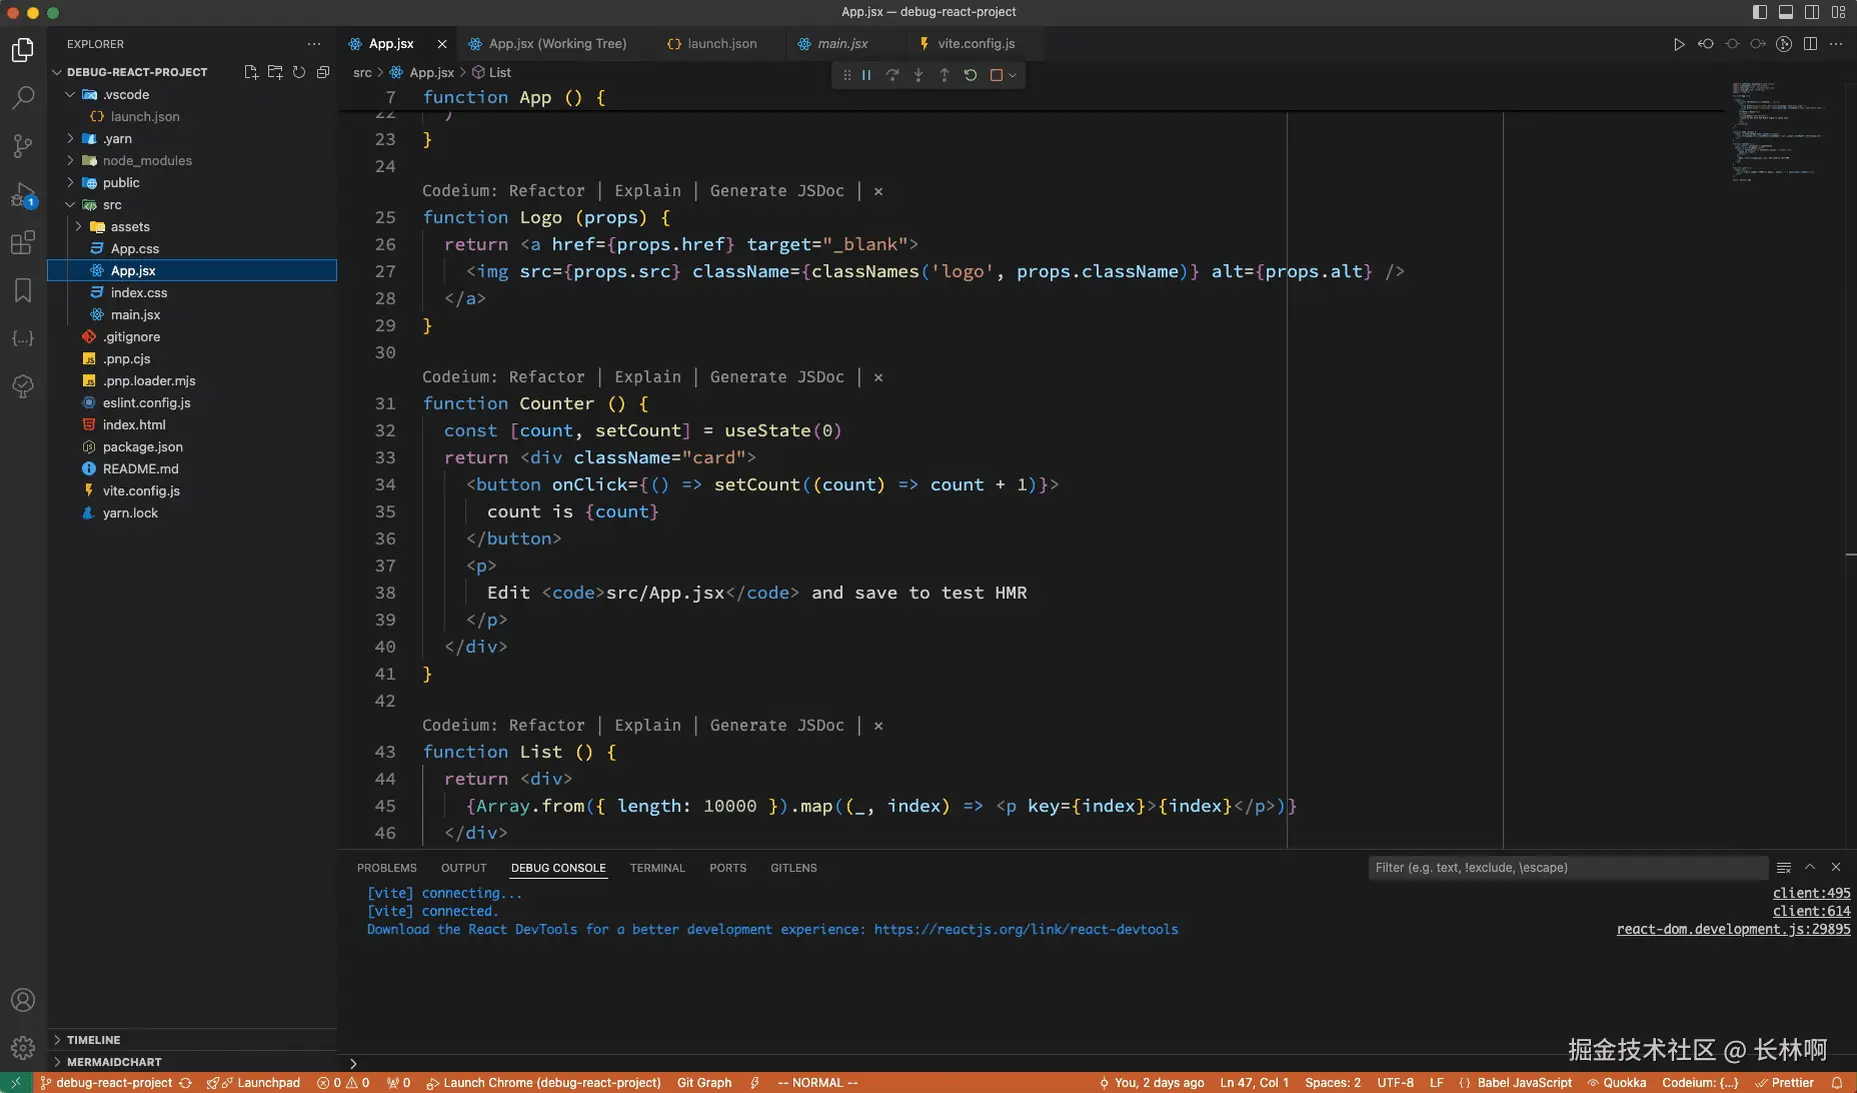Open the Extensions view
This screenshot has width=1857, height=1093.
coord(23,243)
